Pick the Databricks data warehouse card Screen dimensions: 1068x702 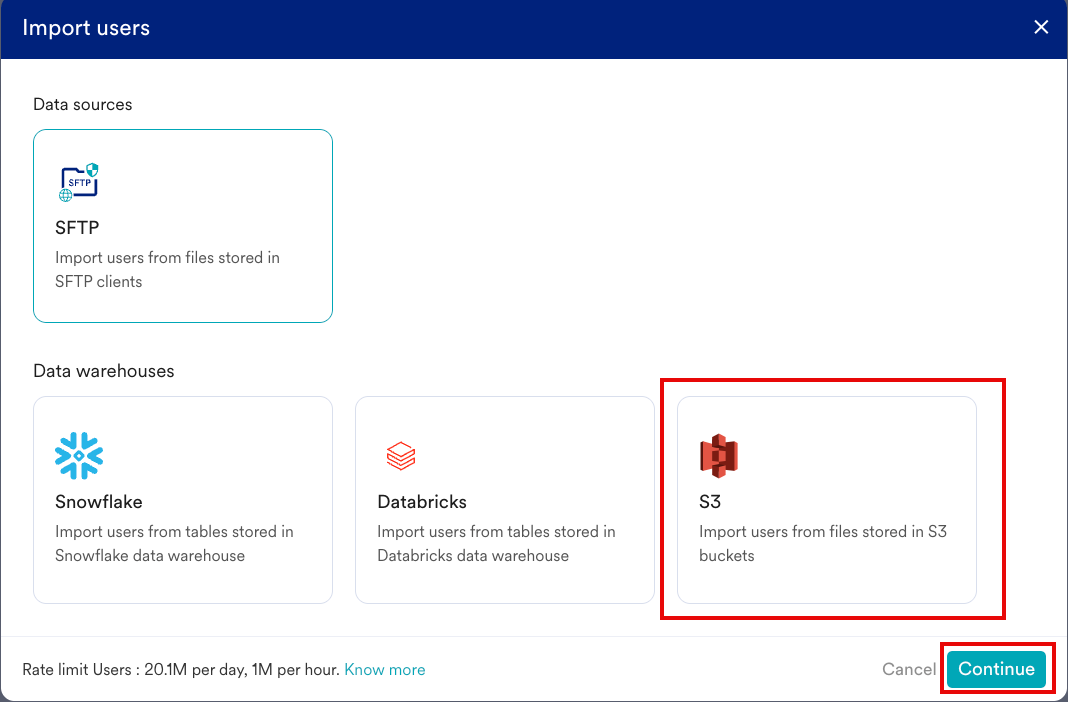click(x=505, y=500)
